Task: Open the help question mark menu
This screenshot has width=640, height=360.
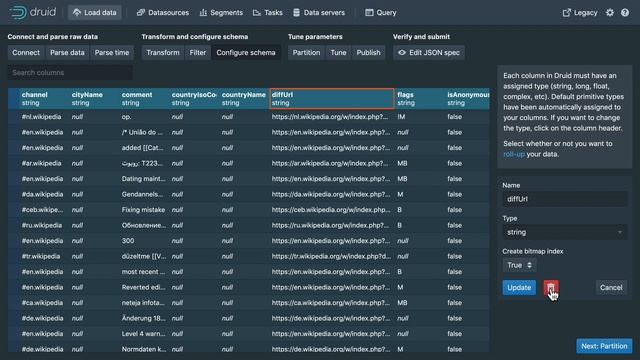Action: (625, 13)
